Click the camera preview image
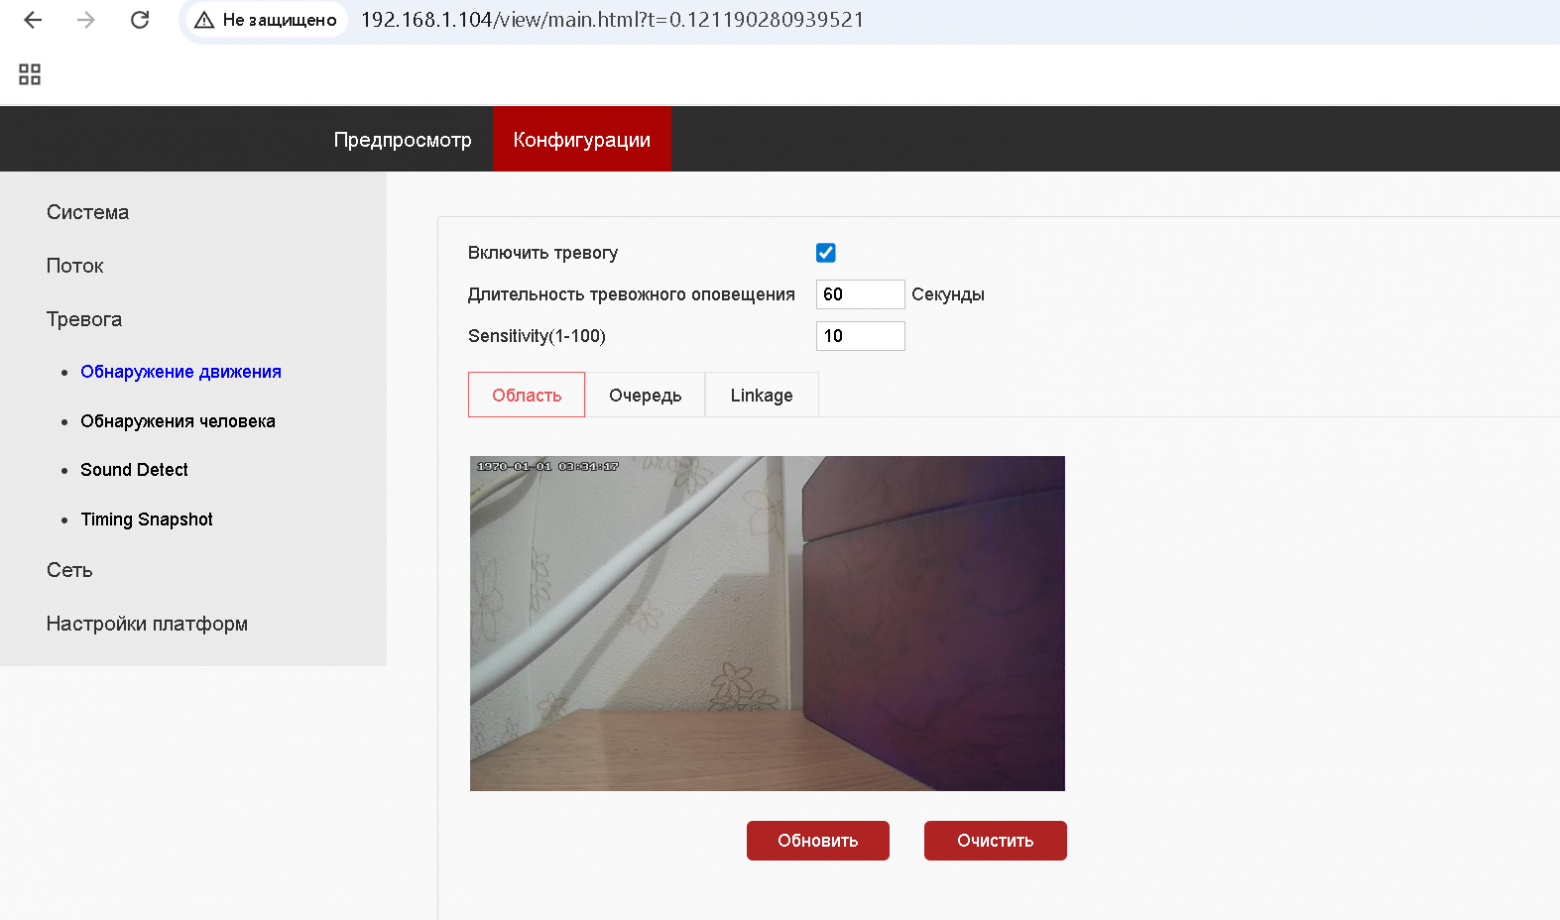The image size is (1560, 920). [767, 623]
